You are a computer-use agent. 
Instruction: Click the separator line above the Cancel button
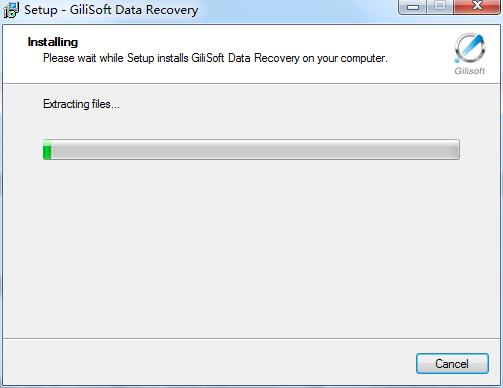(x=251, y=339)
